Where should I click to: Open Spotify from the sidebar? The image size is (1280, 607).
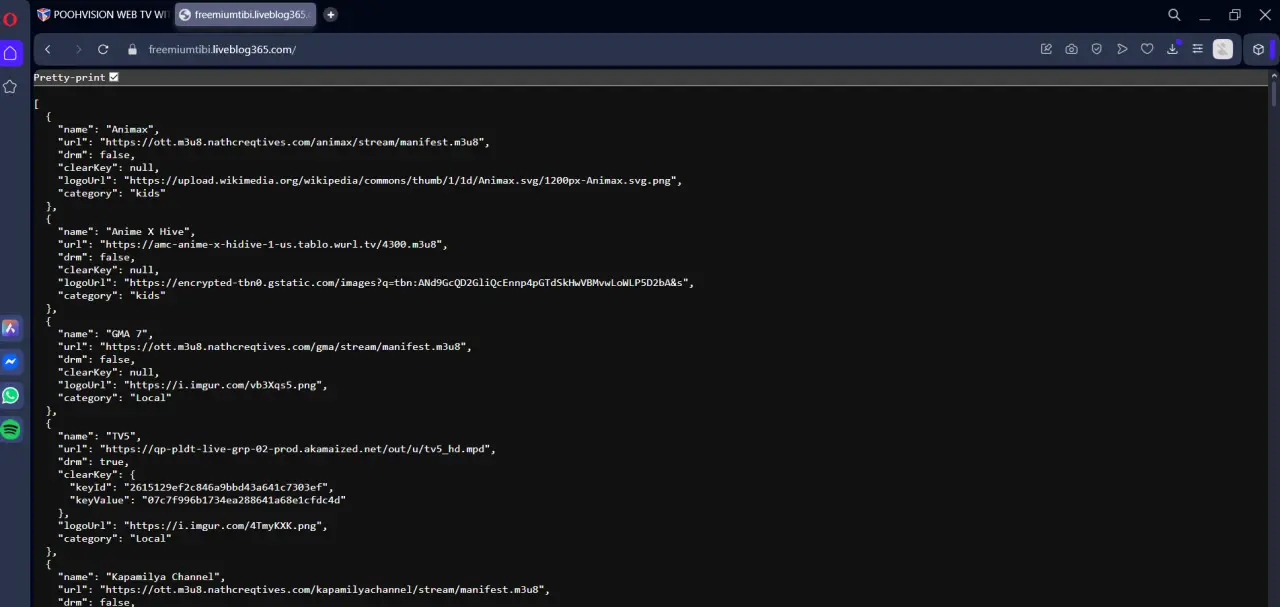tap(11, 429)
